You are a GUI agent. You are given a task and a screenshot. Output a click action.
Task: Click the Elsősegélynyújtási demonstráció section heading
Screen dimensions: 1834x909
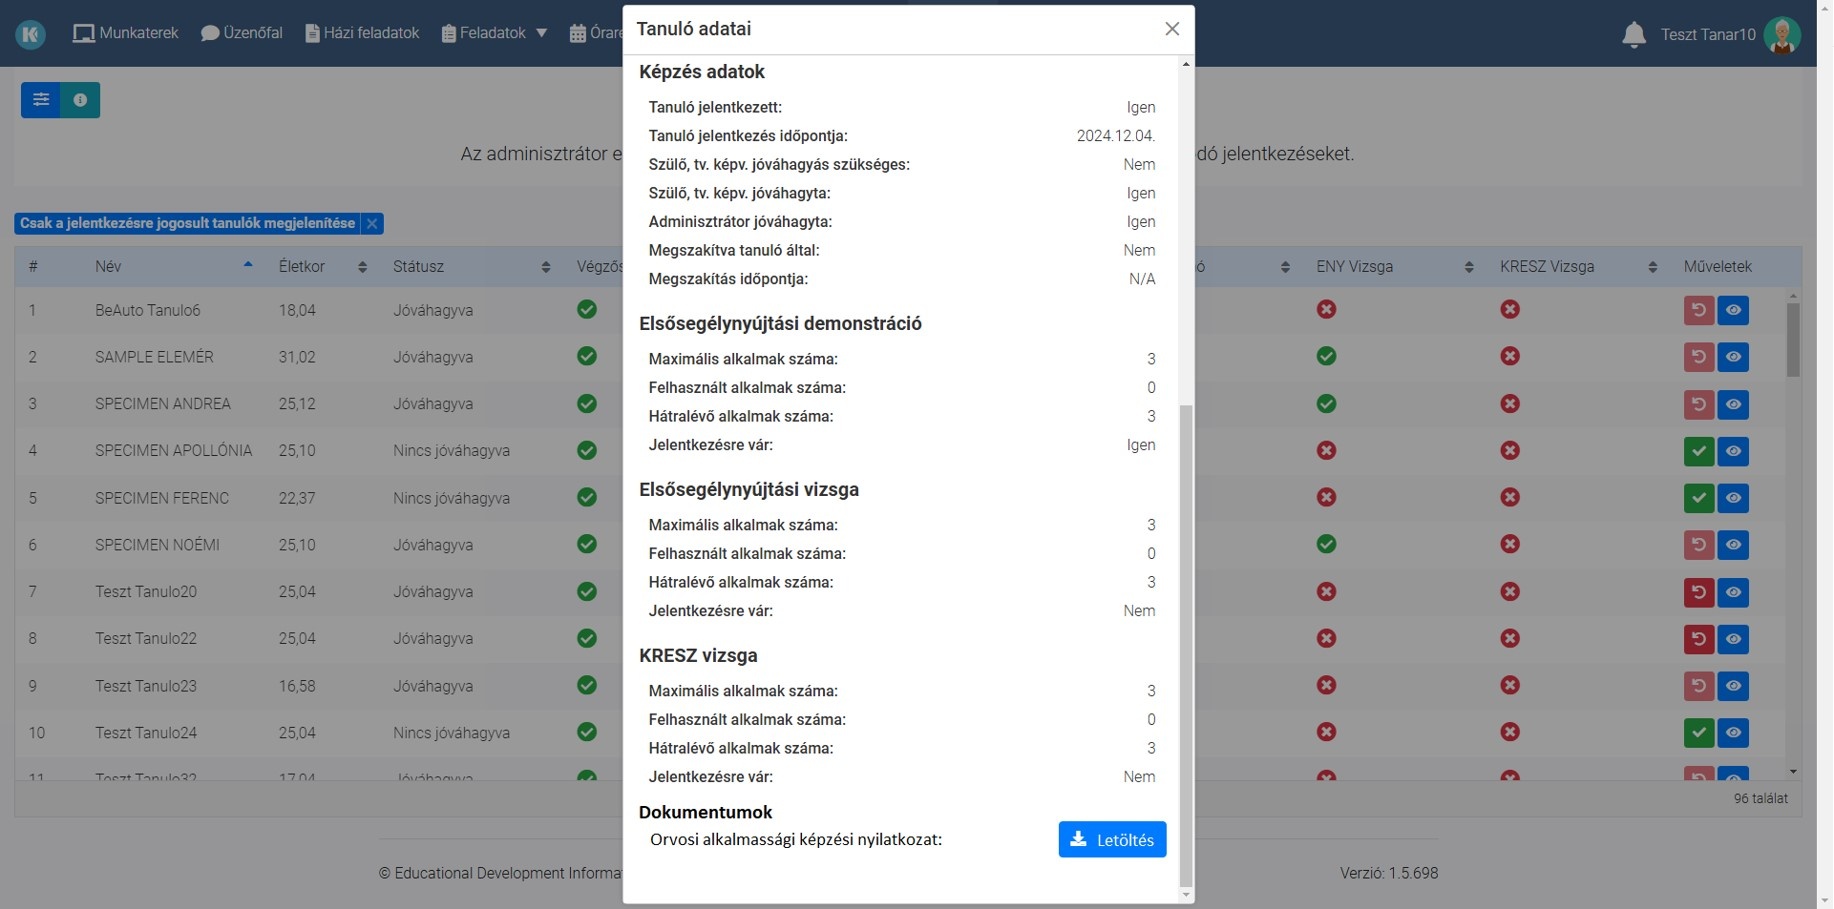(780, 324)
